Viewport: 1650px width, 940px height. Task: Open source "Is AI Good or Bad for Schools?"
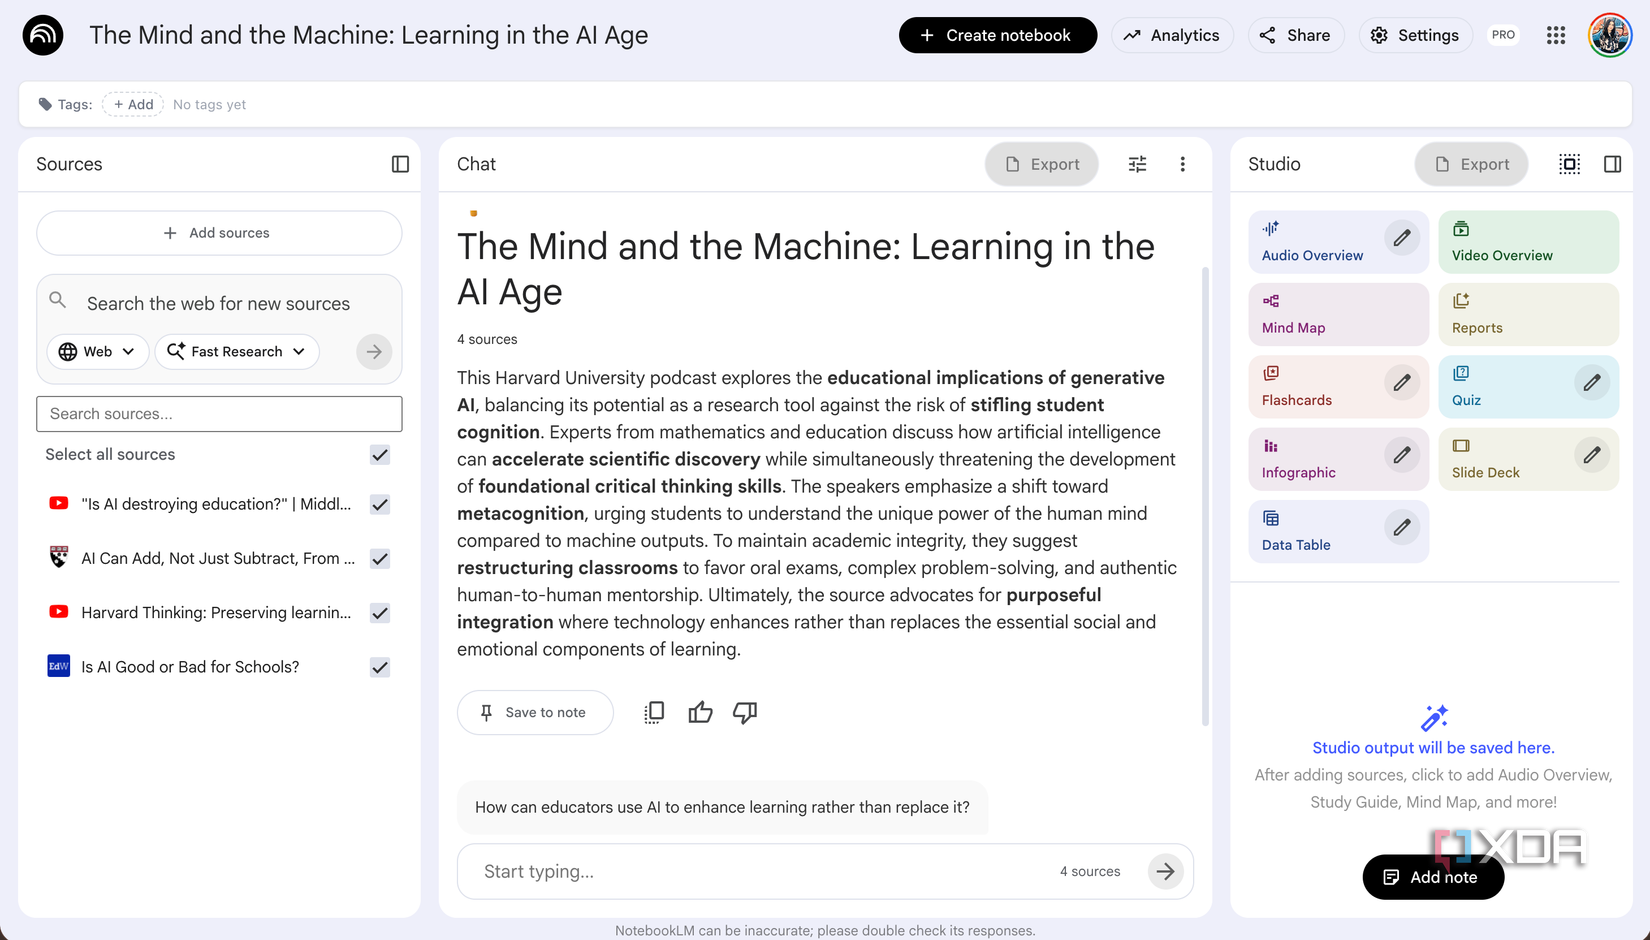190,667
